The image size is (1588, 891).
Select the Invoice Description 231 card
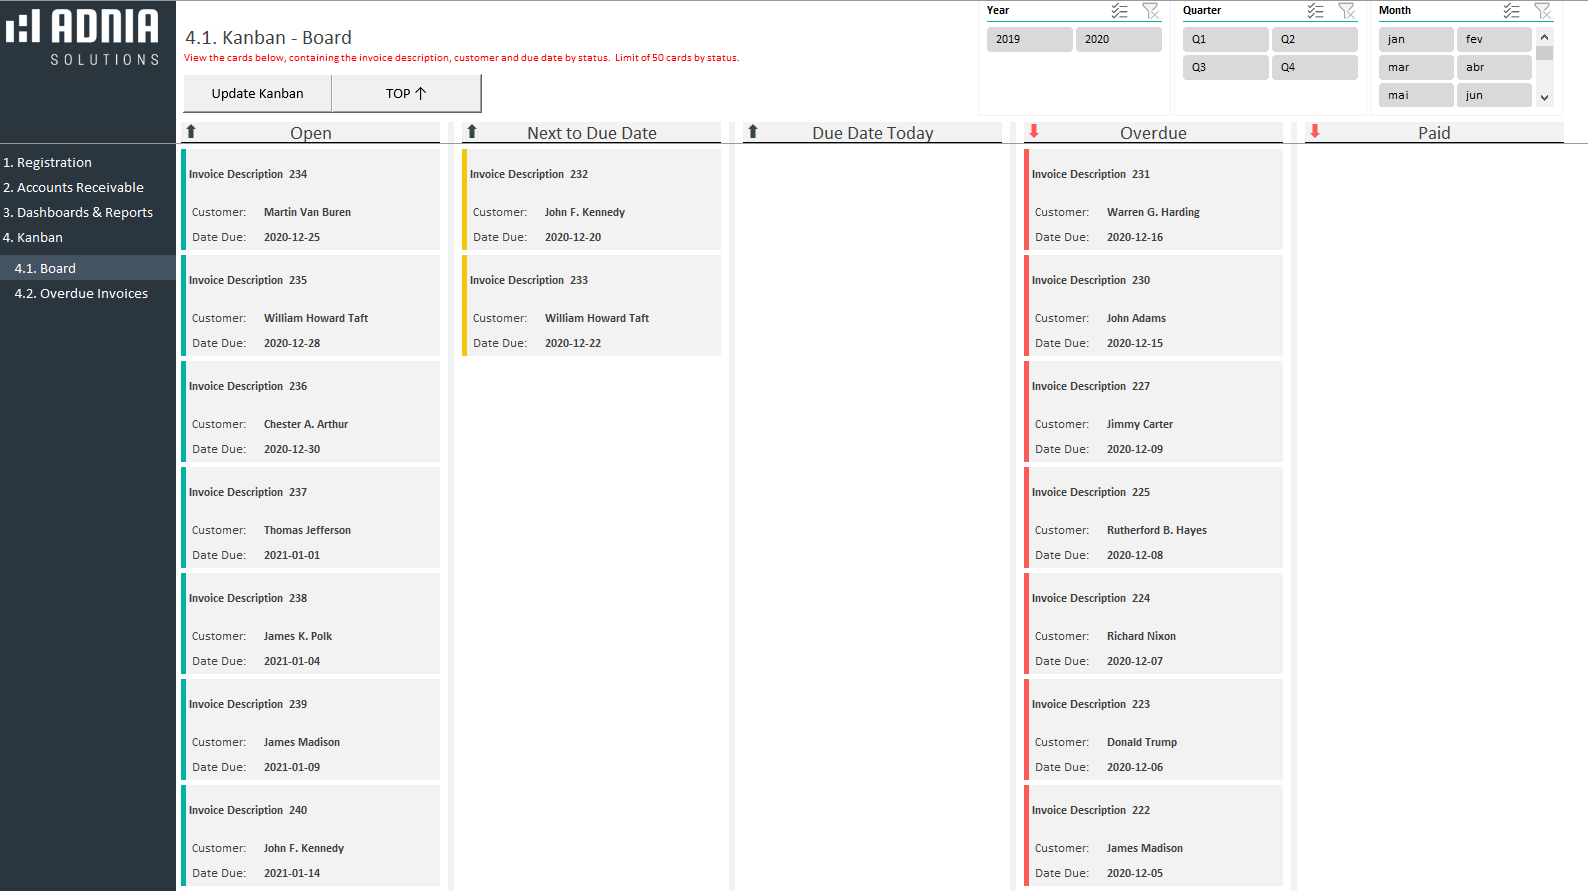pyautogui.click(x=1154, y=200)
